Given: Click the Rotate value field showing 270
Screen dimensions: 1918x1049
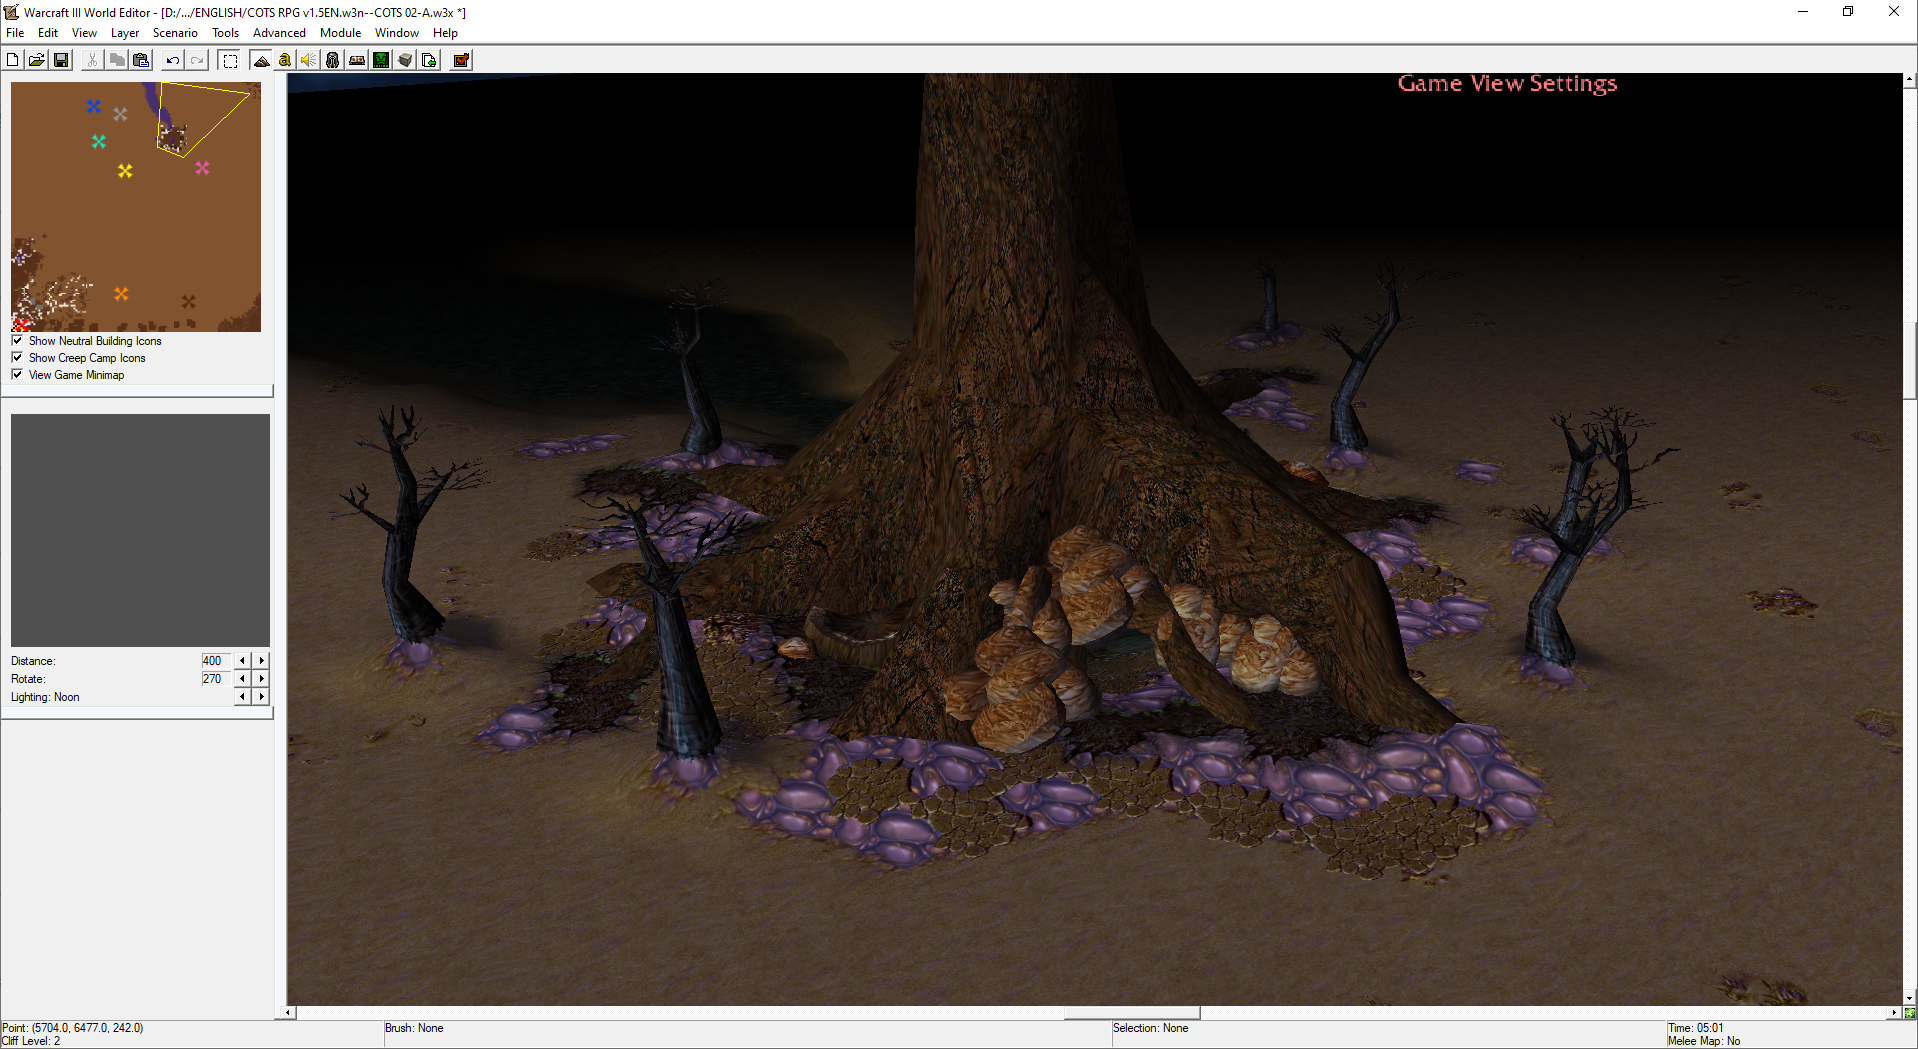Looking at the screenshot, I should [215, 678].
